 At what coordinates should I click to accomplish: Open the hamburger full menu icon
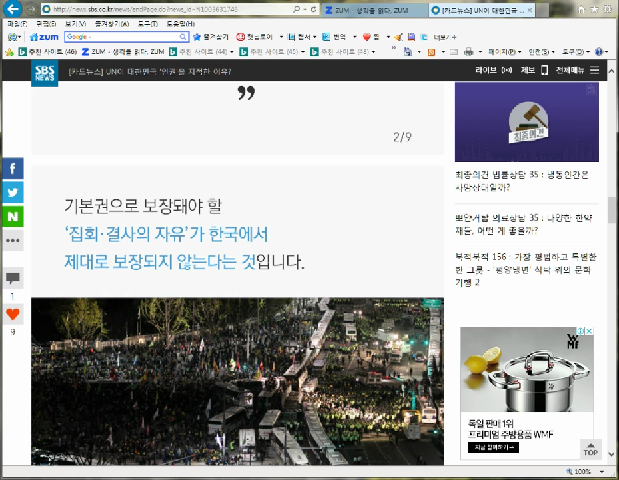(595, 71)
